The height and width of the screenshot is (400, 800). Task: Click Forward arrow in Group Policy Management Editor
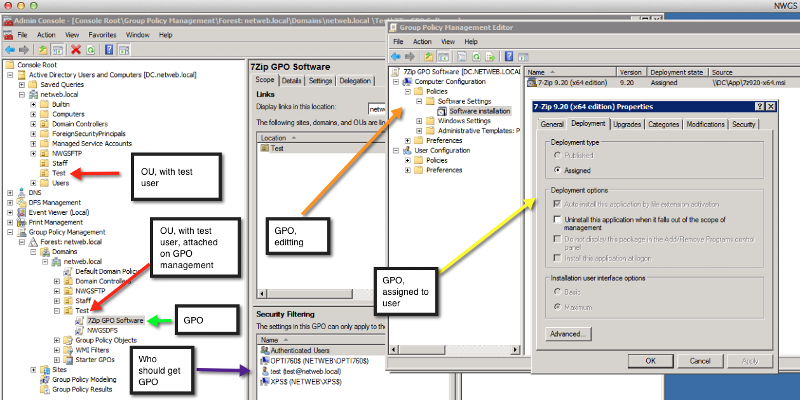point(410,56)
